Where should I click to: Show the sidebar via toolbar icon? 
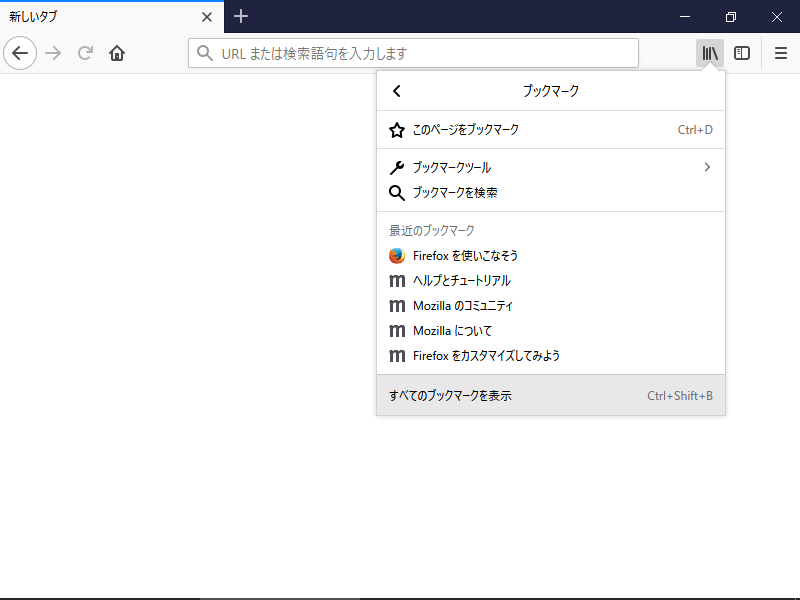(x=742, y=53)
